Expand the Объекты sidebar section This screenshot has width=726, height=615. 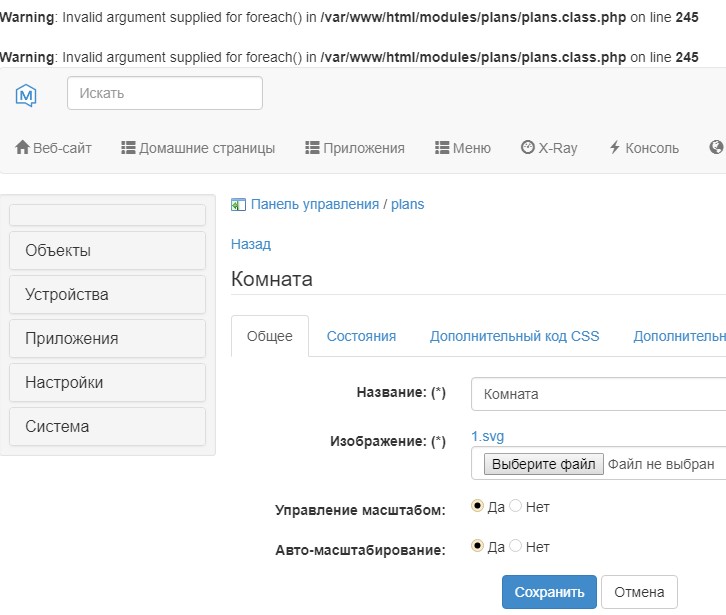pyautogui.click(x=107, y=250)
